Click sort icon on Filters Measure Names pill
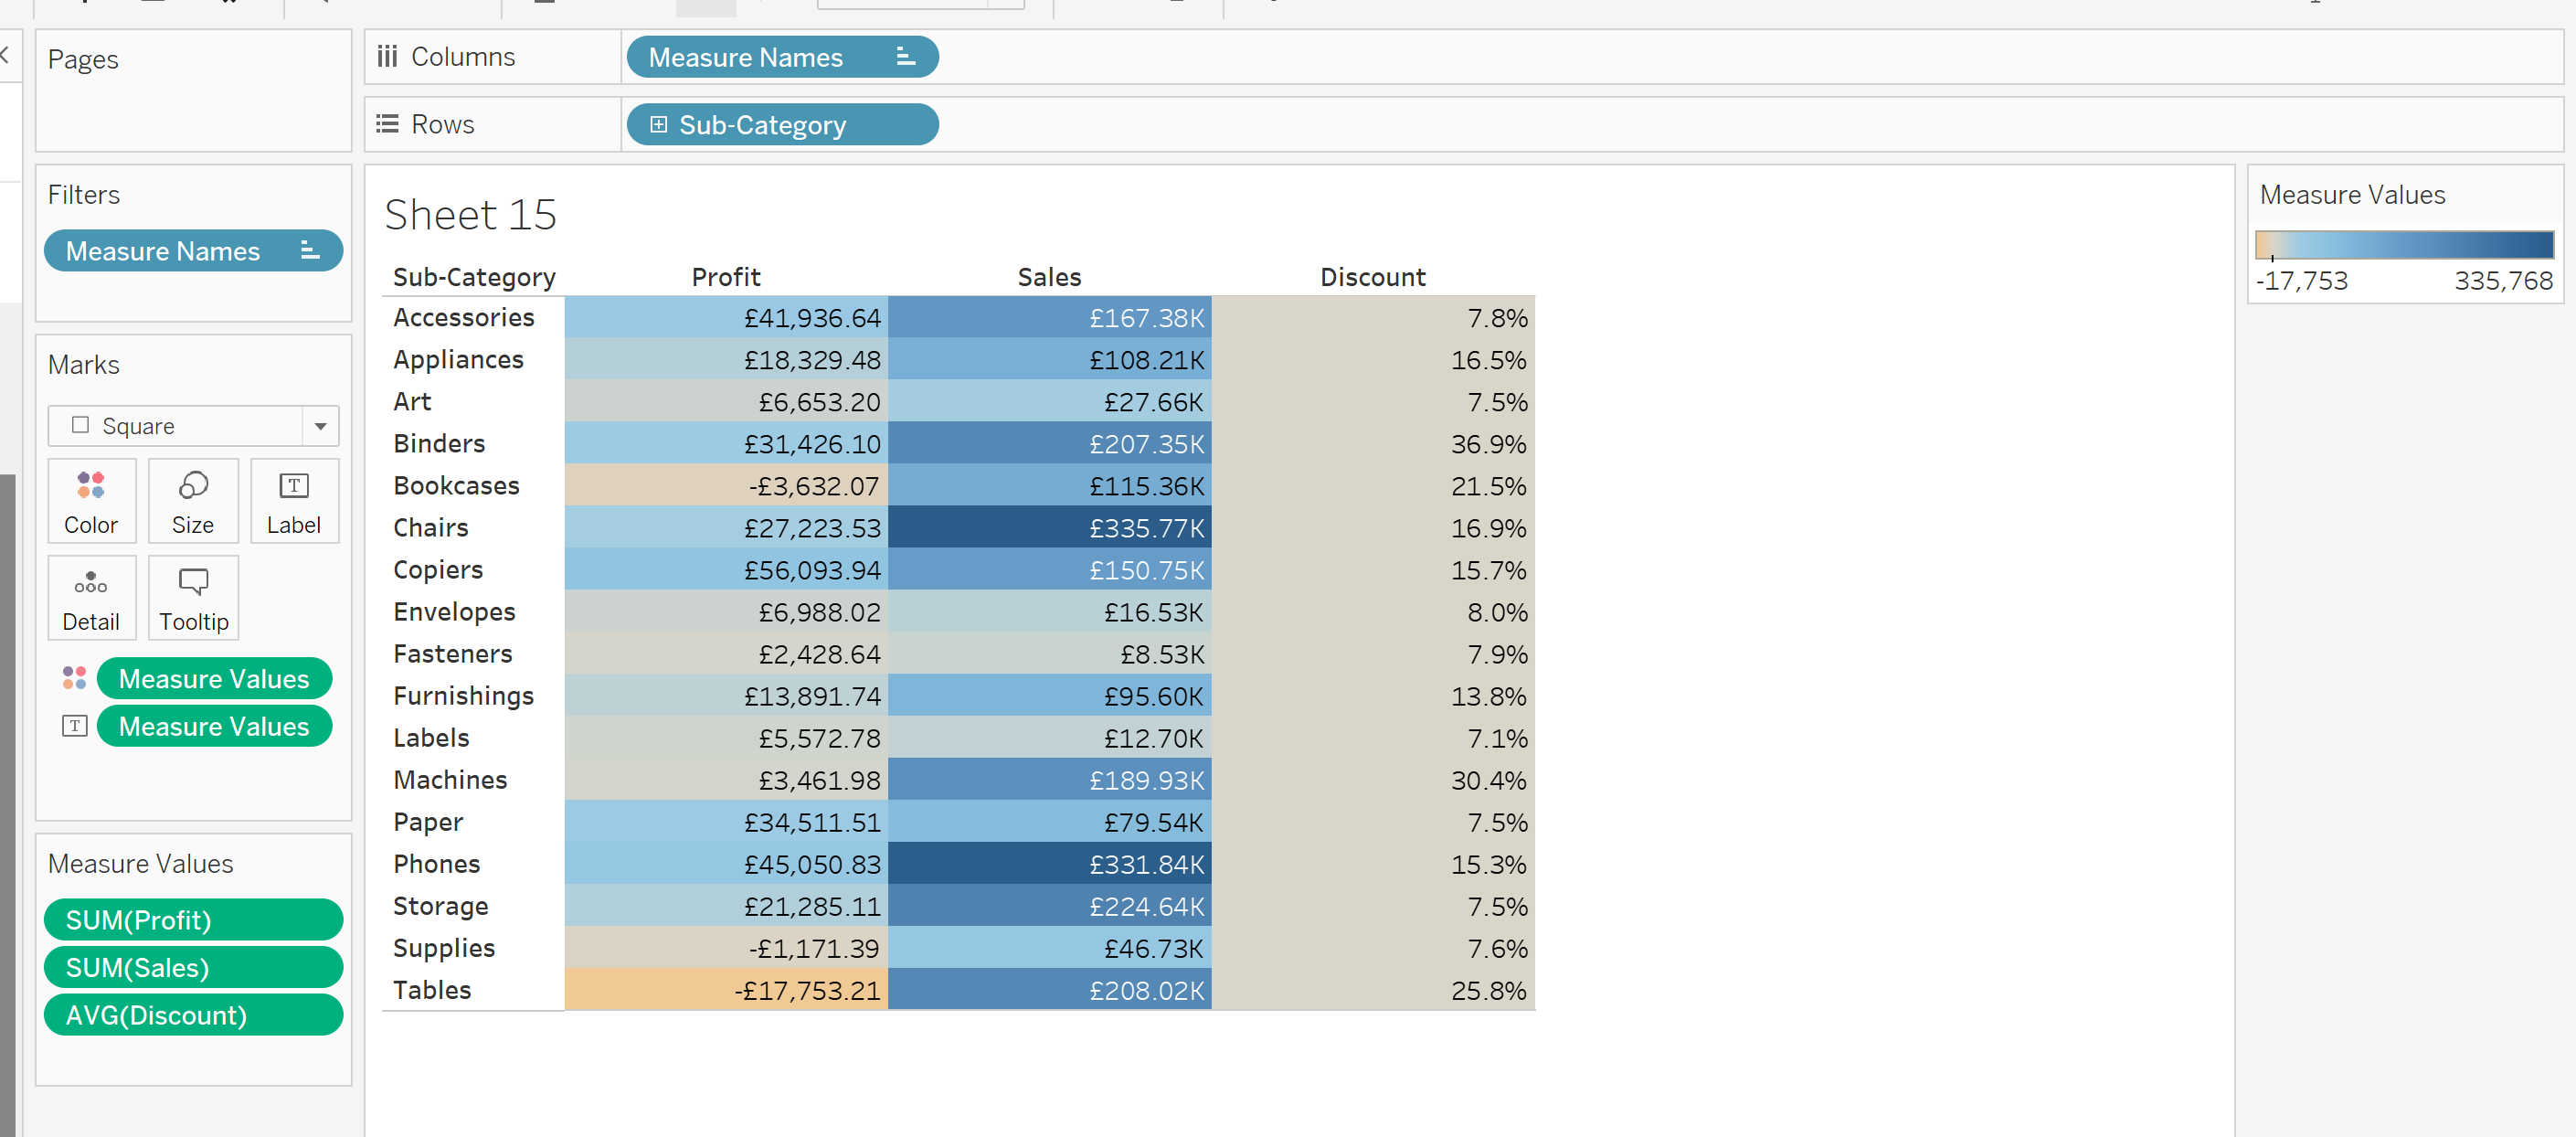This screenshot has width=2576, height=1137. [309, 251]
